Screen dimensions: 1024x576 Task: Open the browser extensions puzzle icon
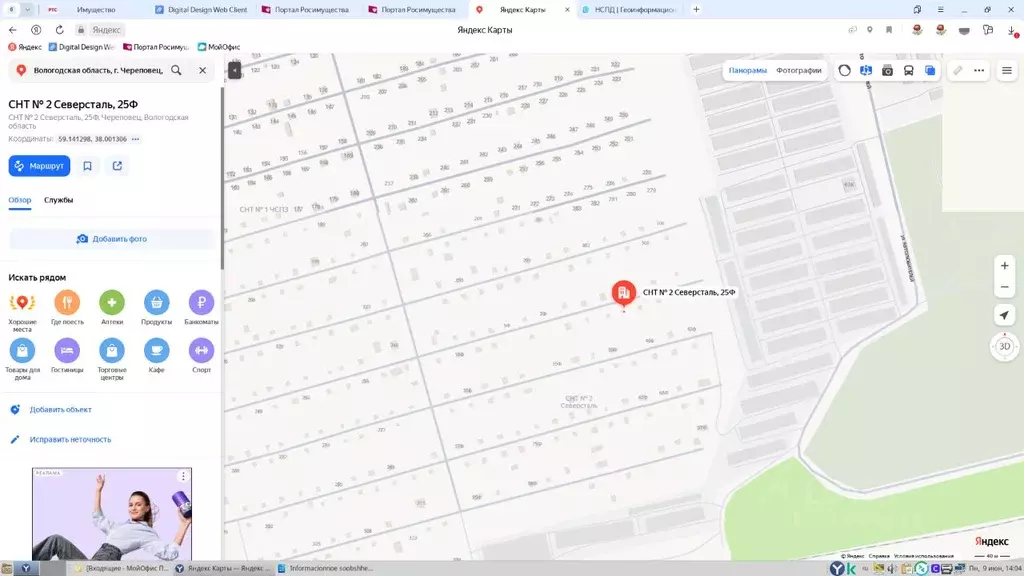click(987, 30)
